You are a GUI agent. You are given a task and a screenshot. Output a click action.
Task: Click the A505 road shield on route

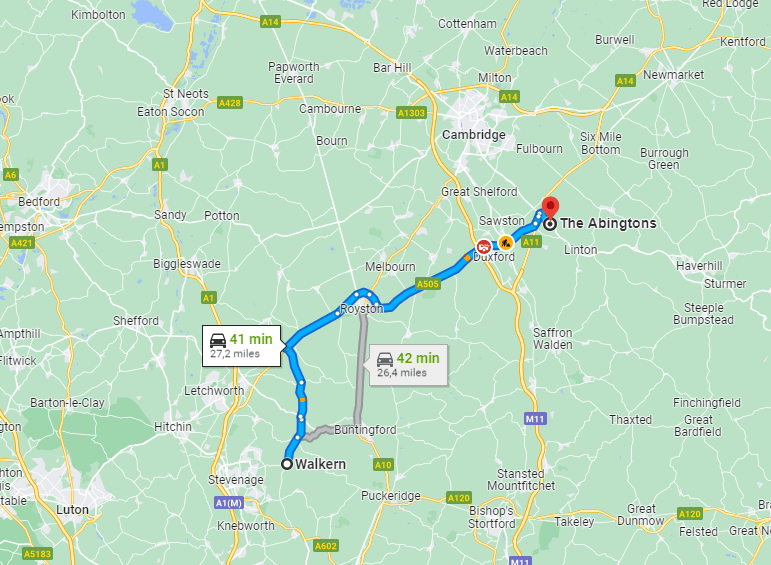427,284
